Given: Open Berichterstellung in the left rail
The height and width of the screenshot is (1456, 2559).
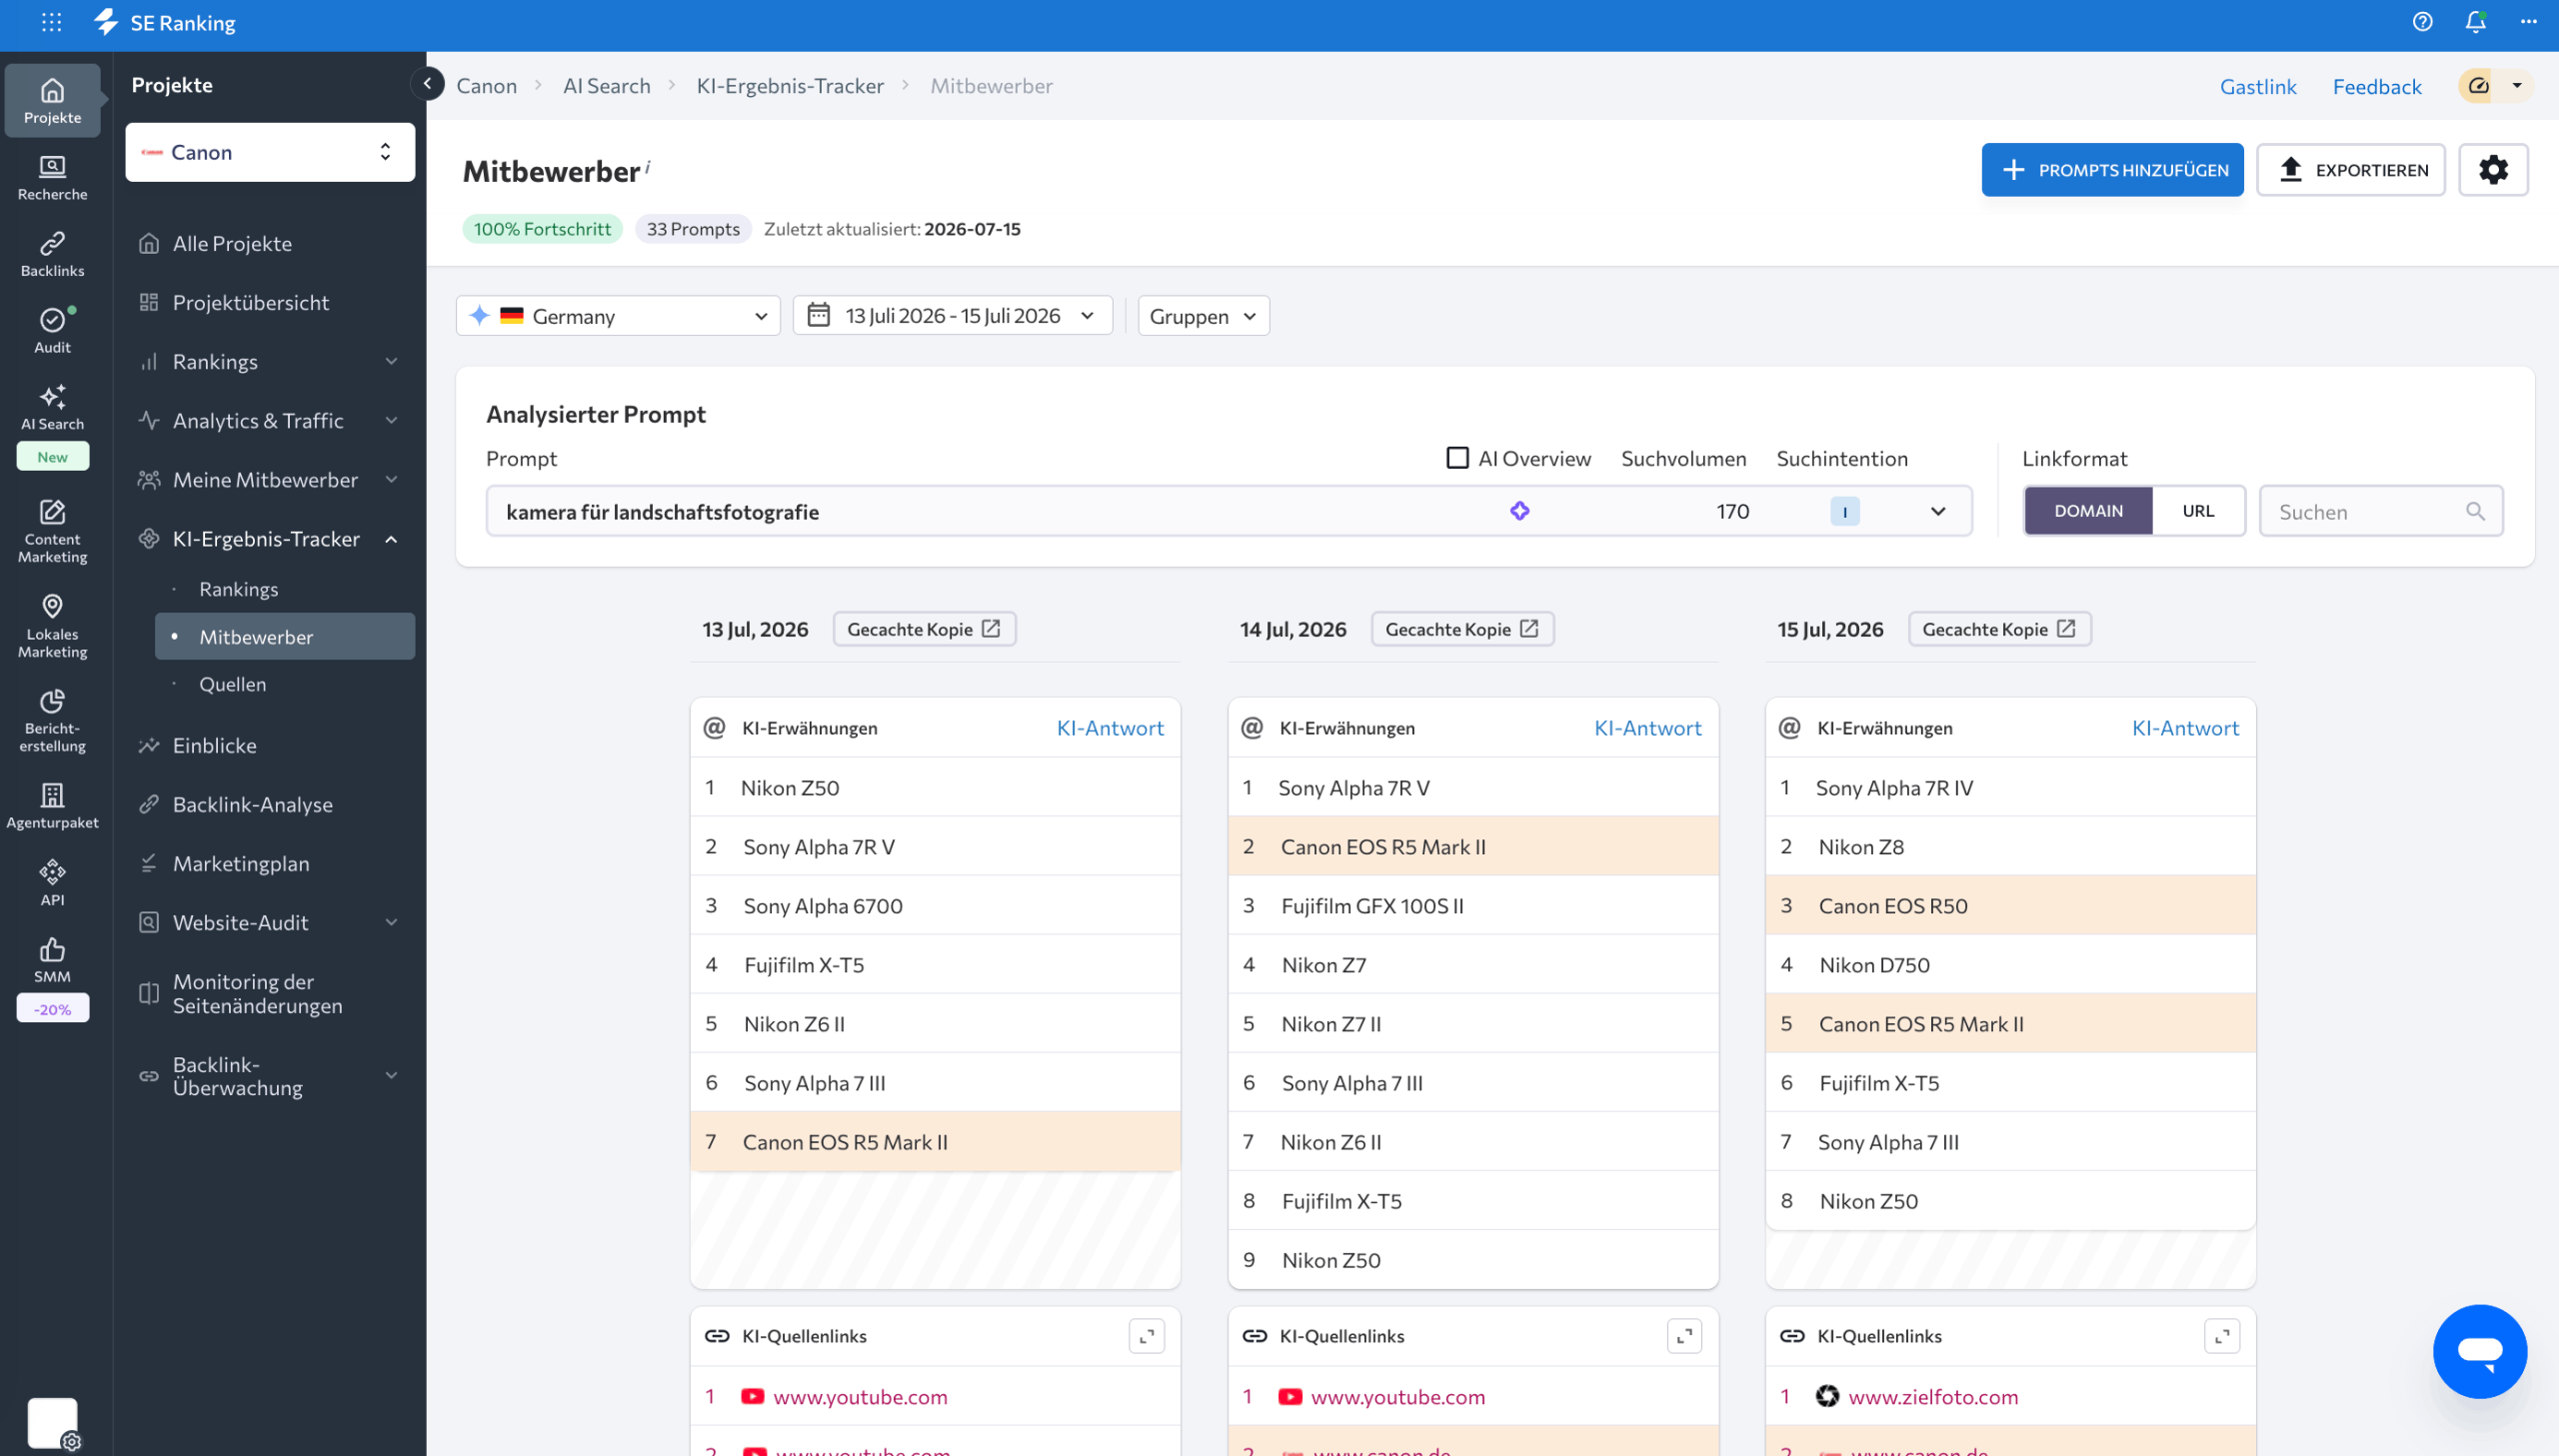Looking at the screenshot, I should click(53, 721).
